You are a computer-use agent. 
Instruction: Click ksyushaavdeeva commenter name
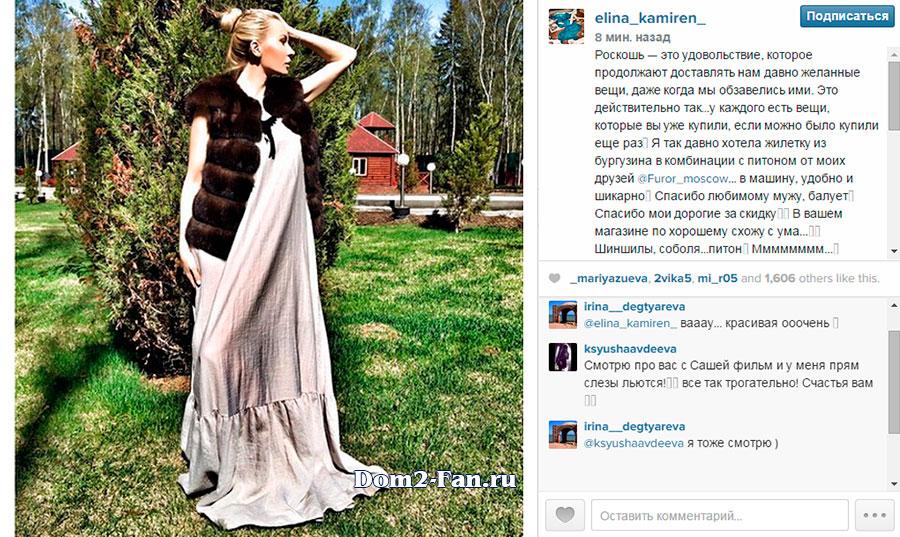point(630,349)
